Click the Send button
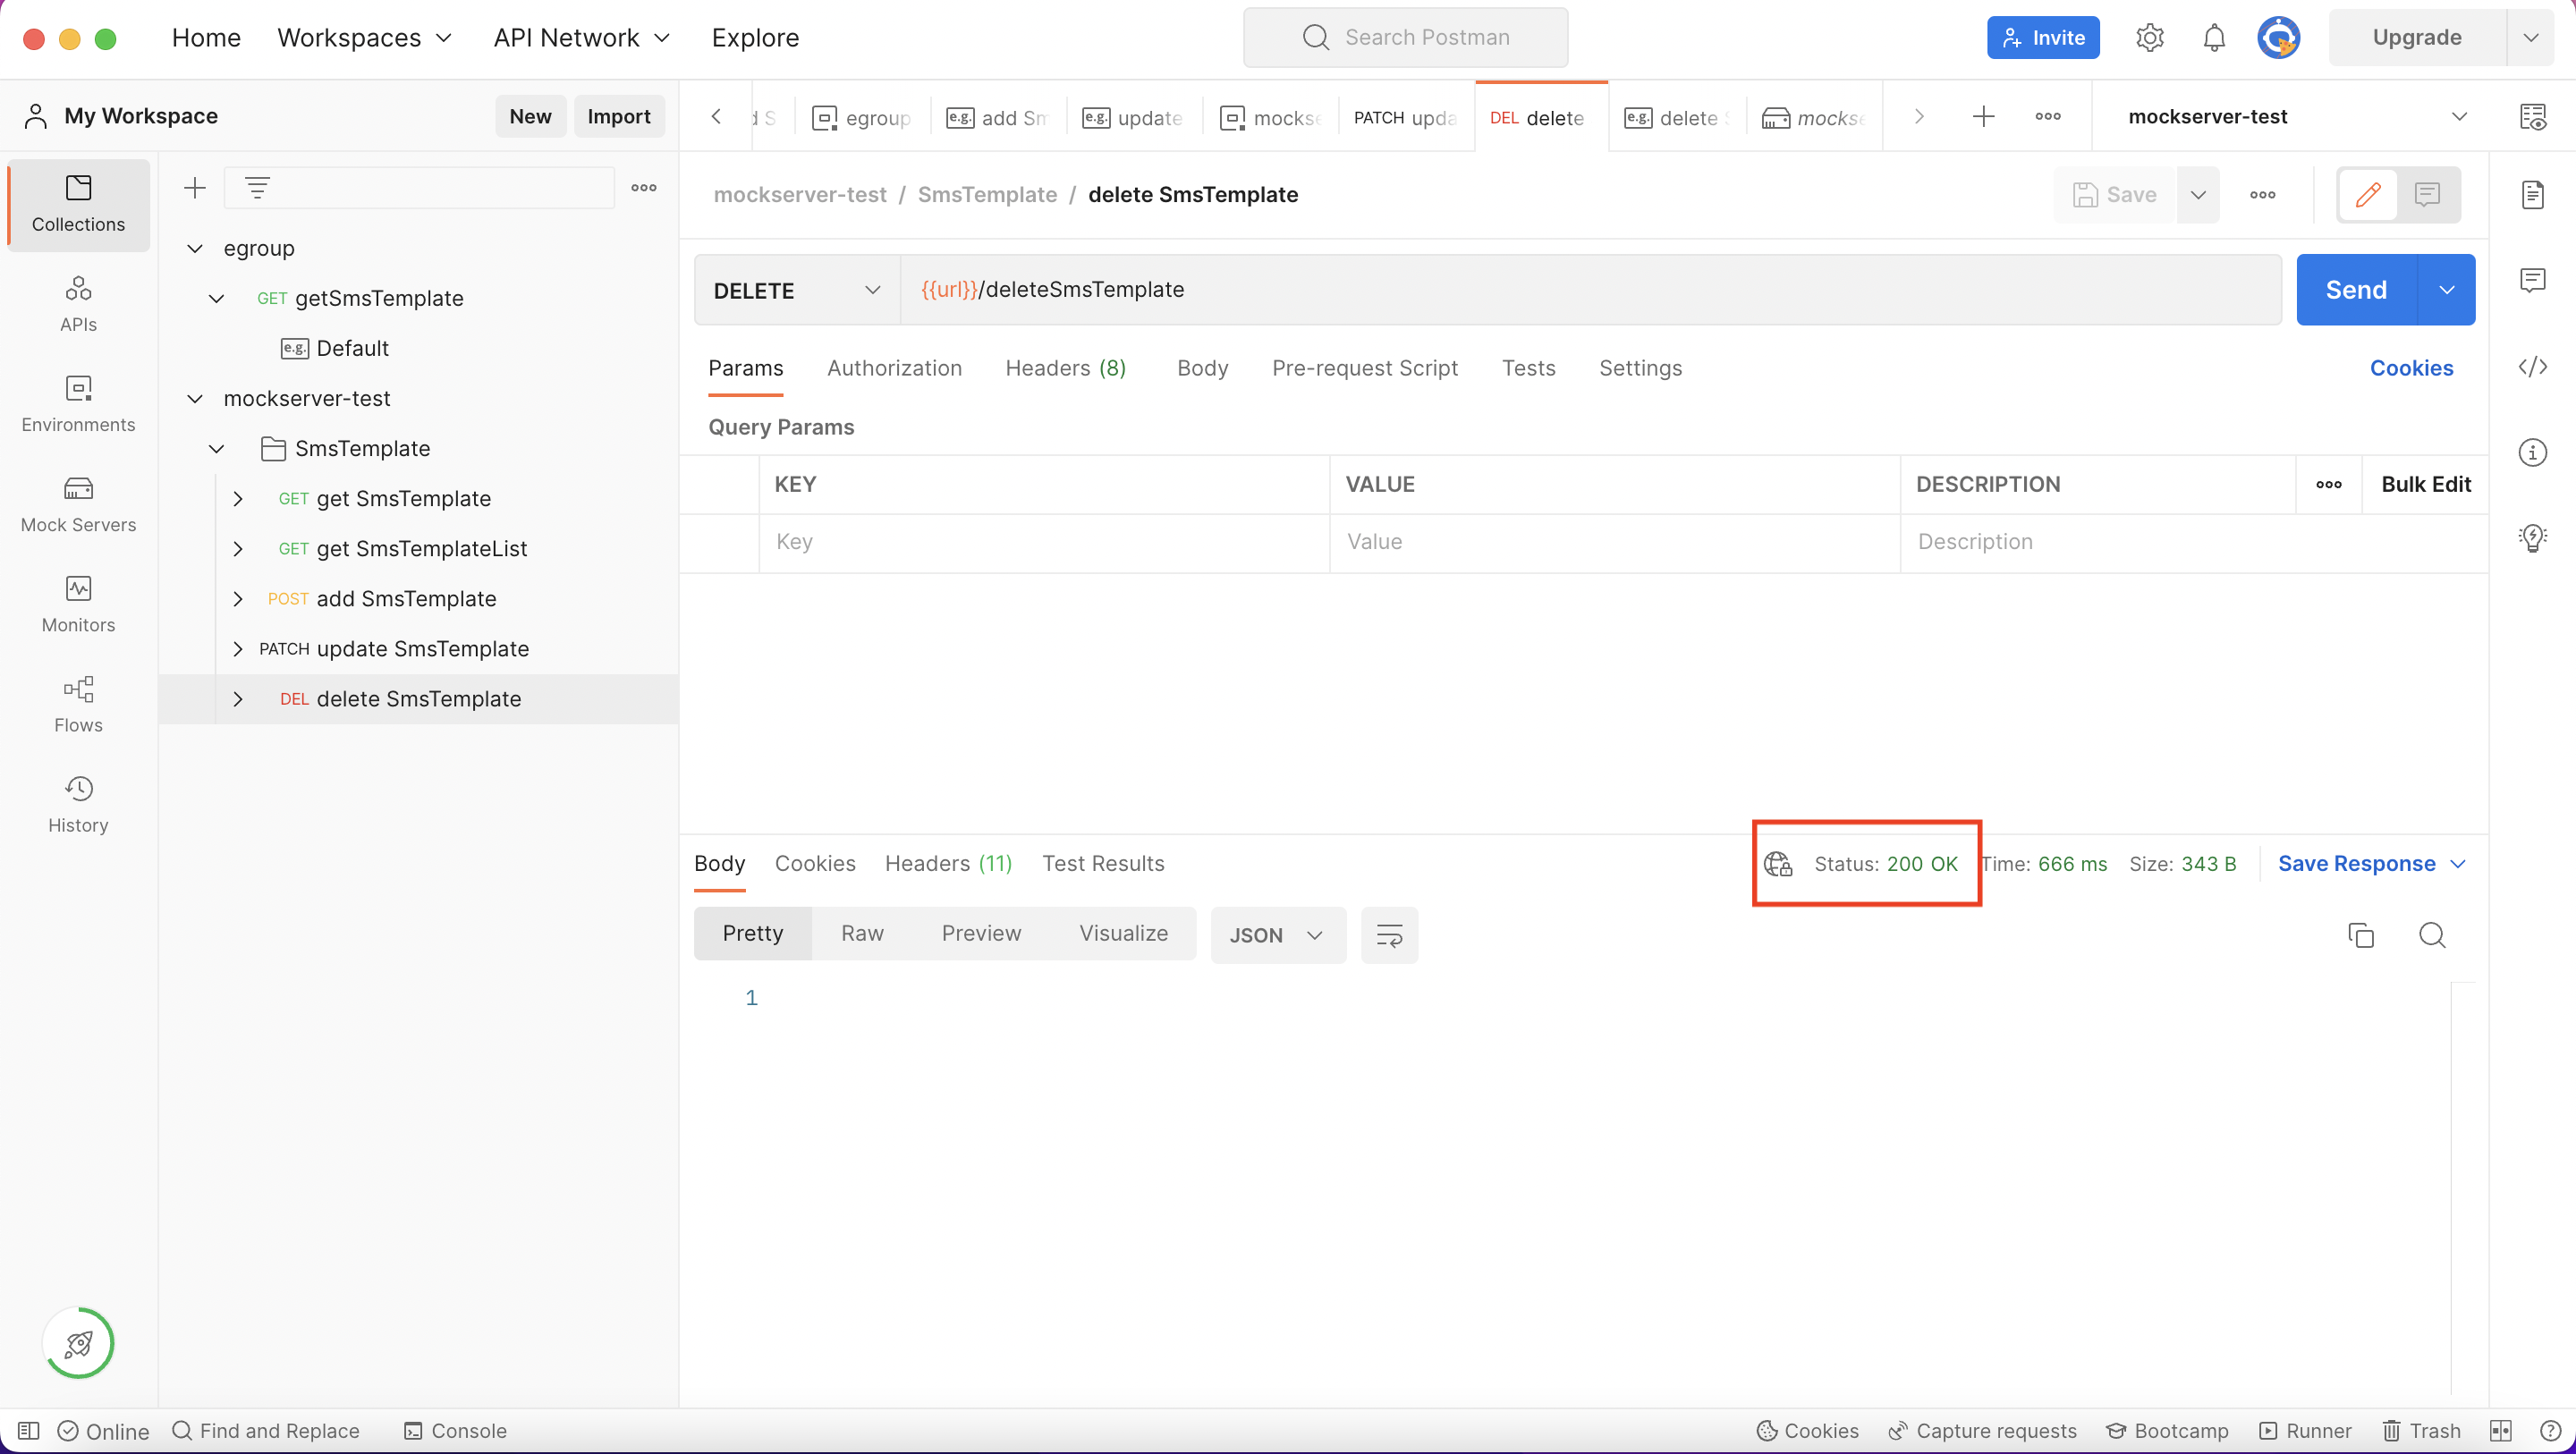The width and height of the screenshot is (2576, 1454). pyautogui.click(x=2356, y=289)
